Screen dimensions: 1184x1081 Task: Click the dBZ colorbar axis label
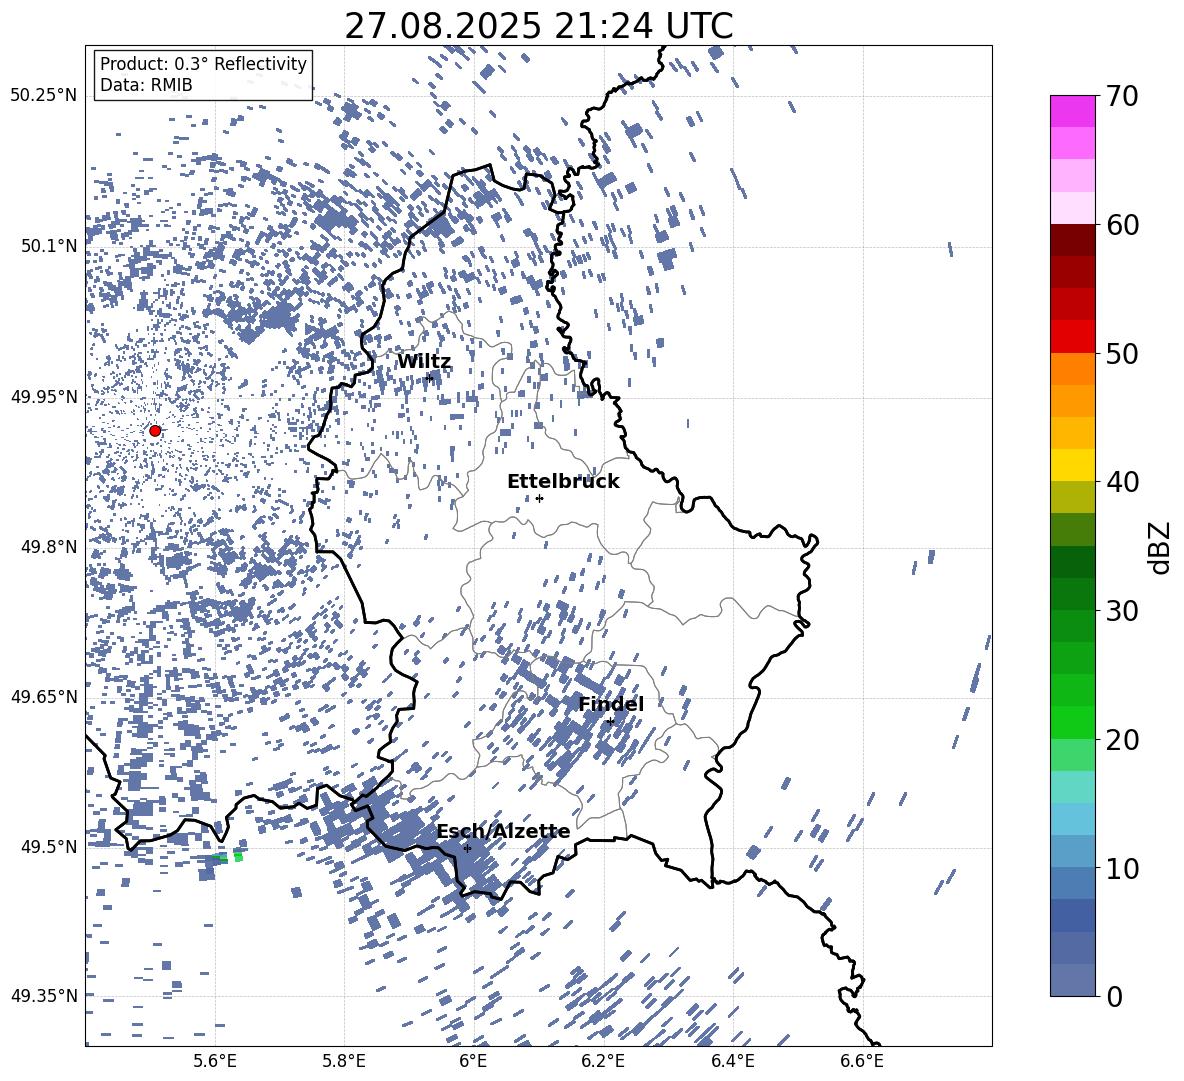tap(1159, 547)
